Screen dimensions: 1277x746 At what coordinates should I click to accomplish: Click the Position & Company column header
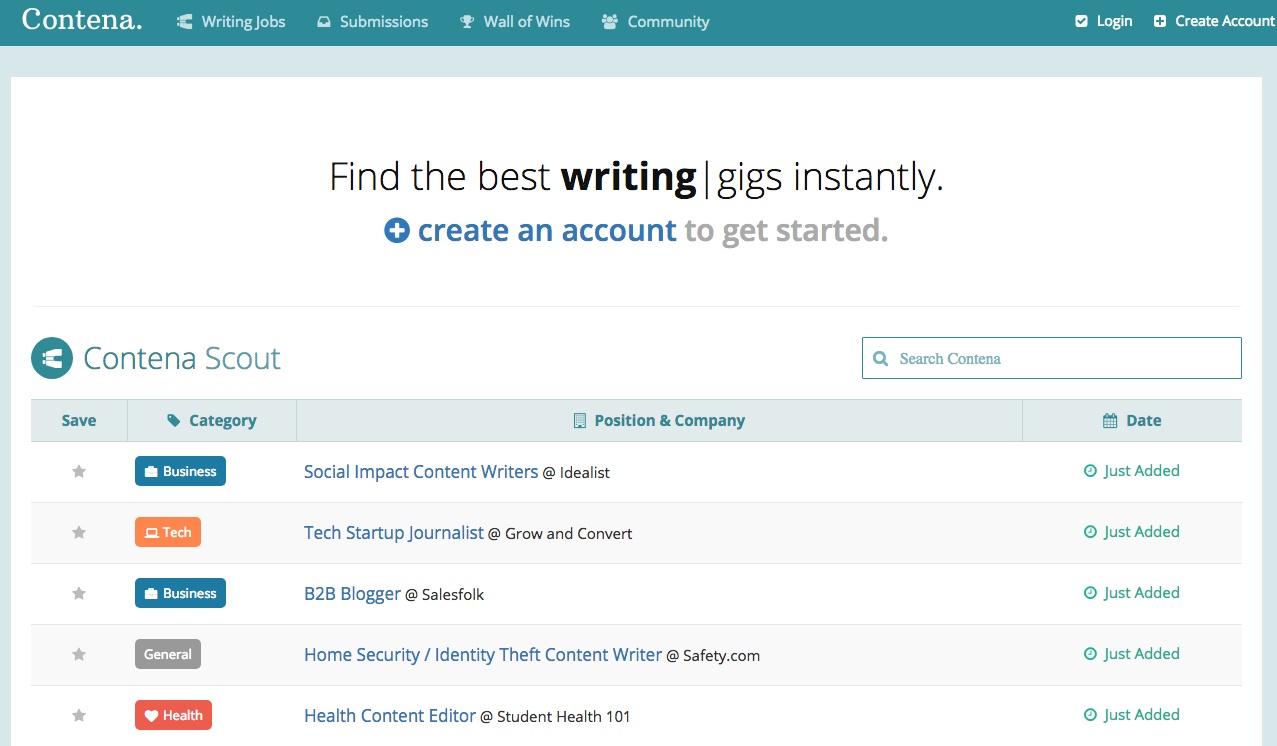(659, 421)
